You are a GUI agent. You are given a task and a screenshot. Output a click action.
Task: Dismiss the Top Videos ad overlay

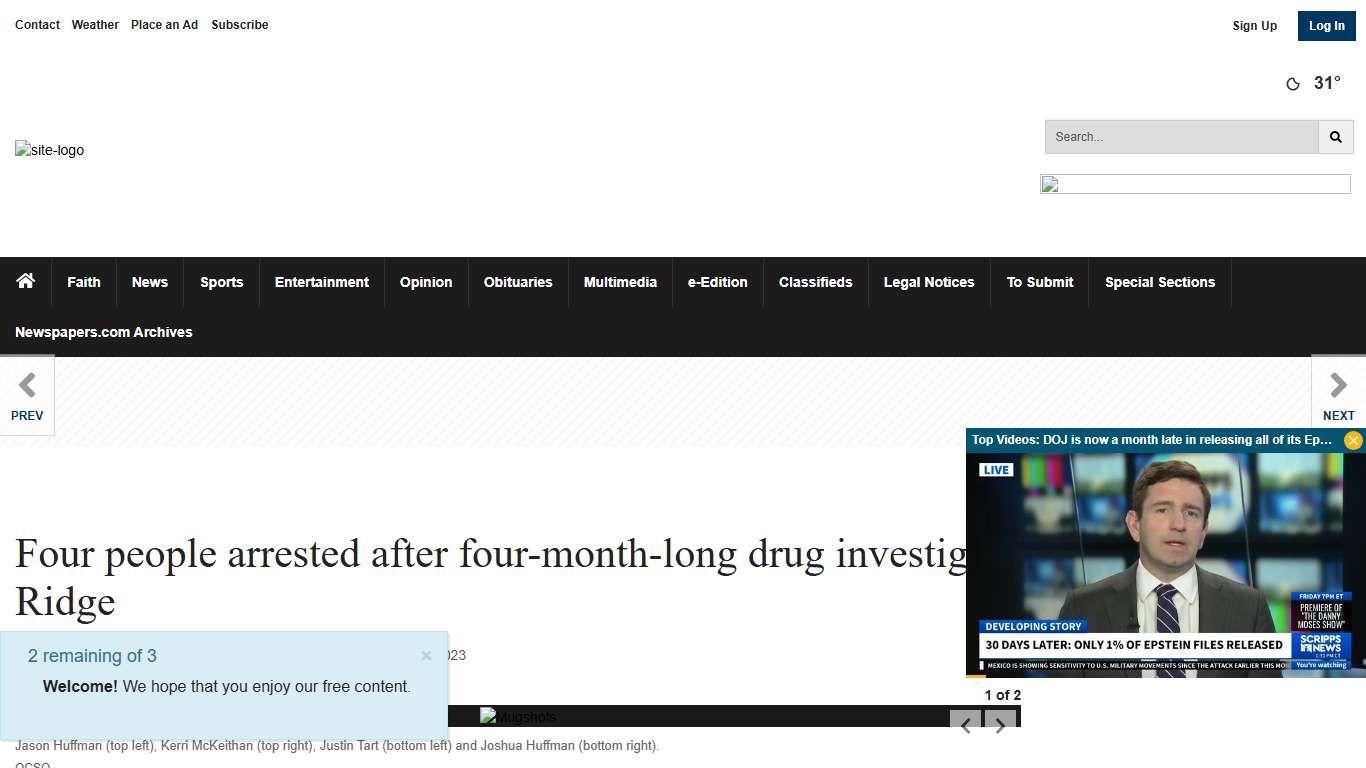pyautogui.click(x=1354, y=440)
